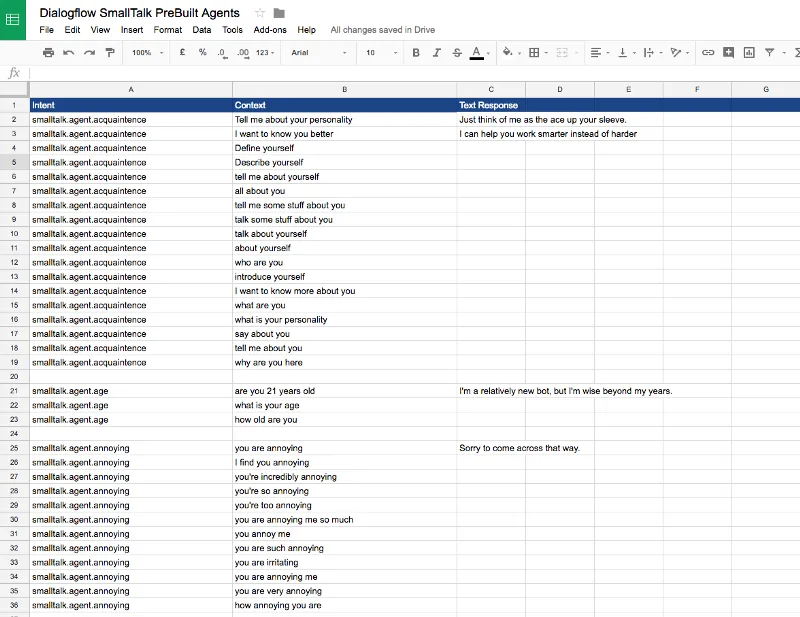Open the Edit menu
Viewport: 800px width, 617px height.
click(72, 30)
